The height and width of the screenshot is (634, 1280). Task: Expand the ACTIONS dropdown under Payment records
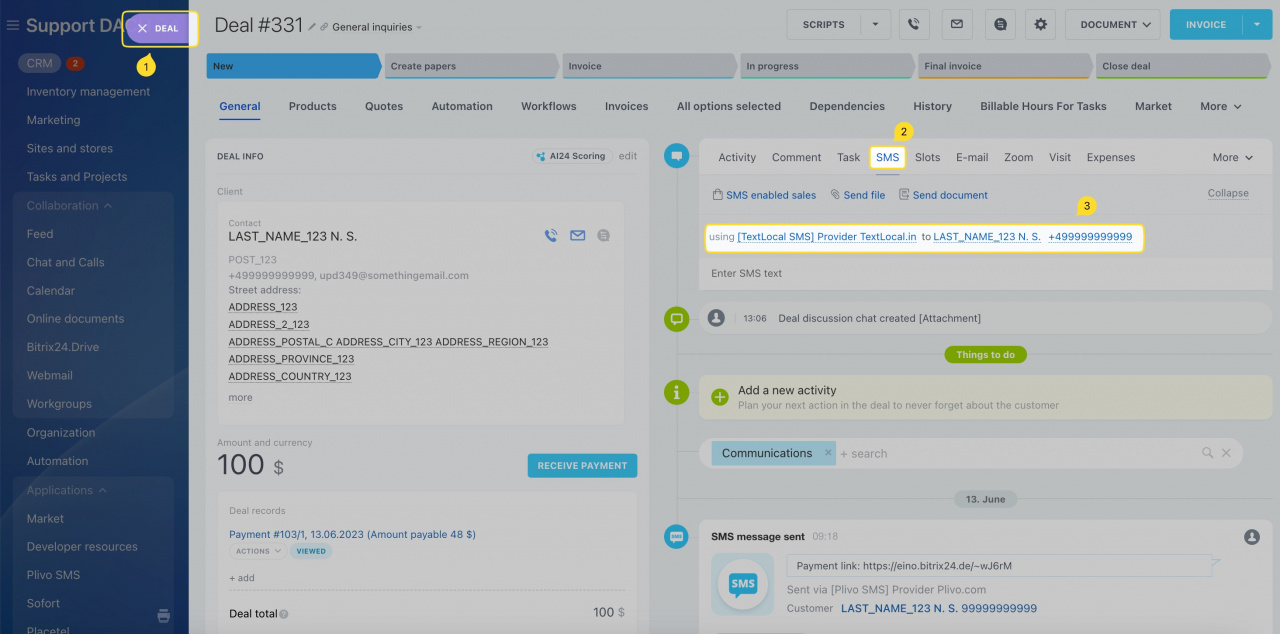(257, 550)
